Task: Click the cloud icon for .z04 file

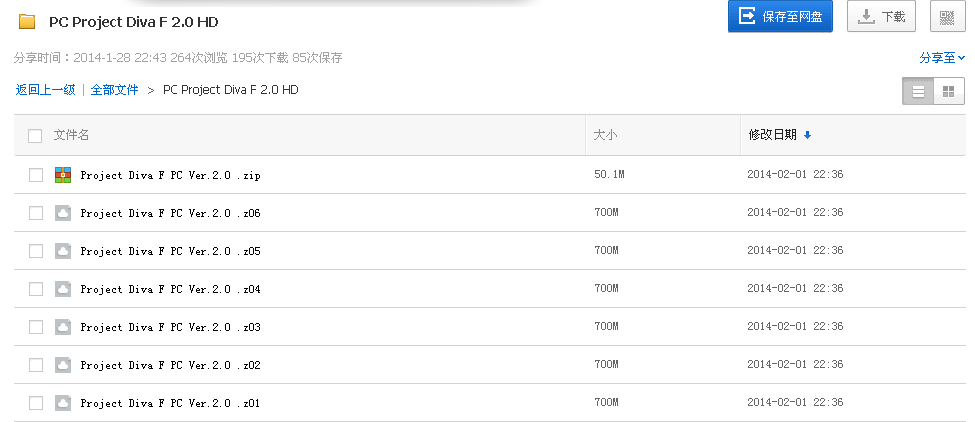Action: pyautogui.click(x=63, y=289)
